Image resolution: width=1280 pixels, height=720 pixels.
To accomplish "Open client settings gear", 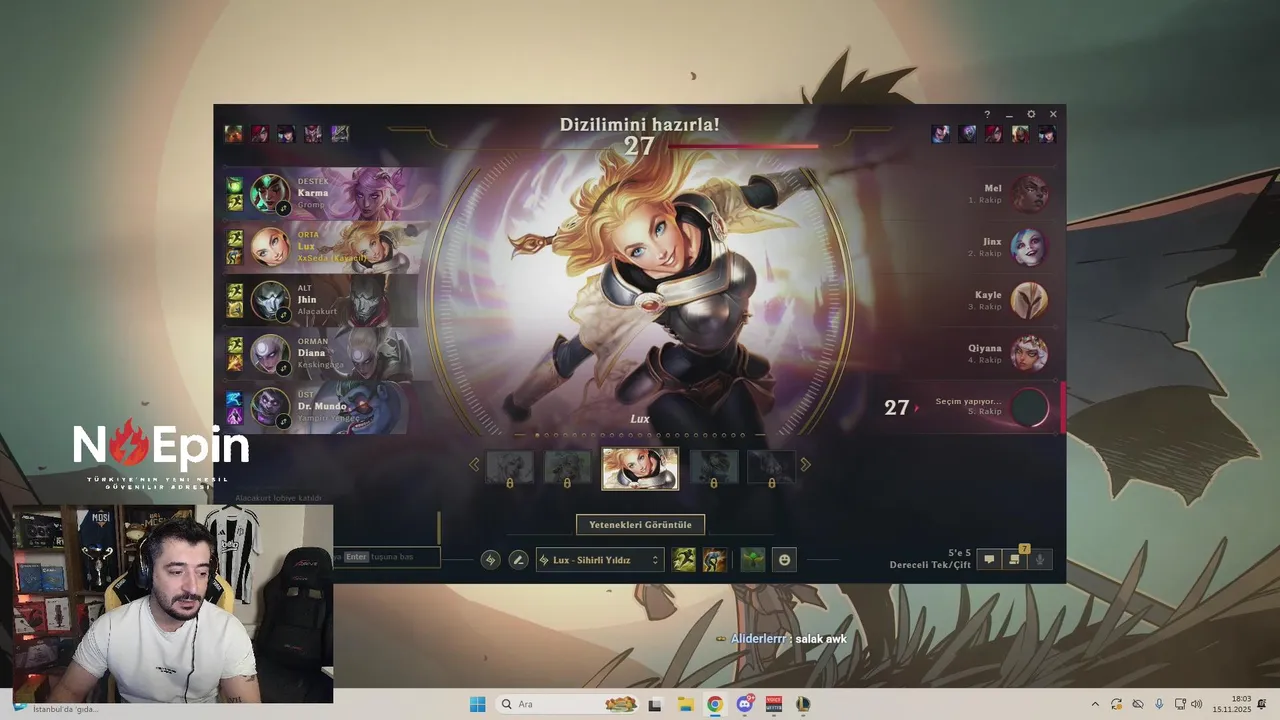I will [1031, 114].
